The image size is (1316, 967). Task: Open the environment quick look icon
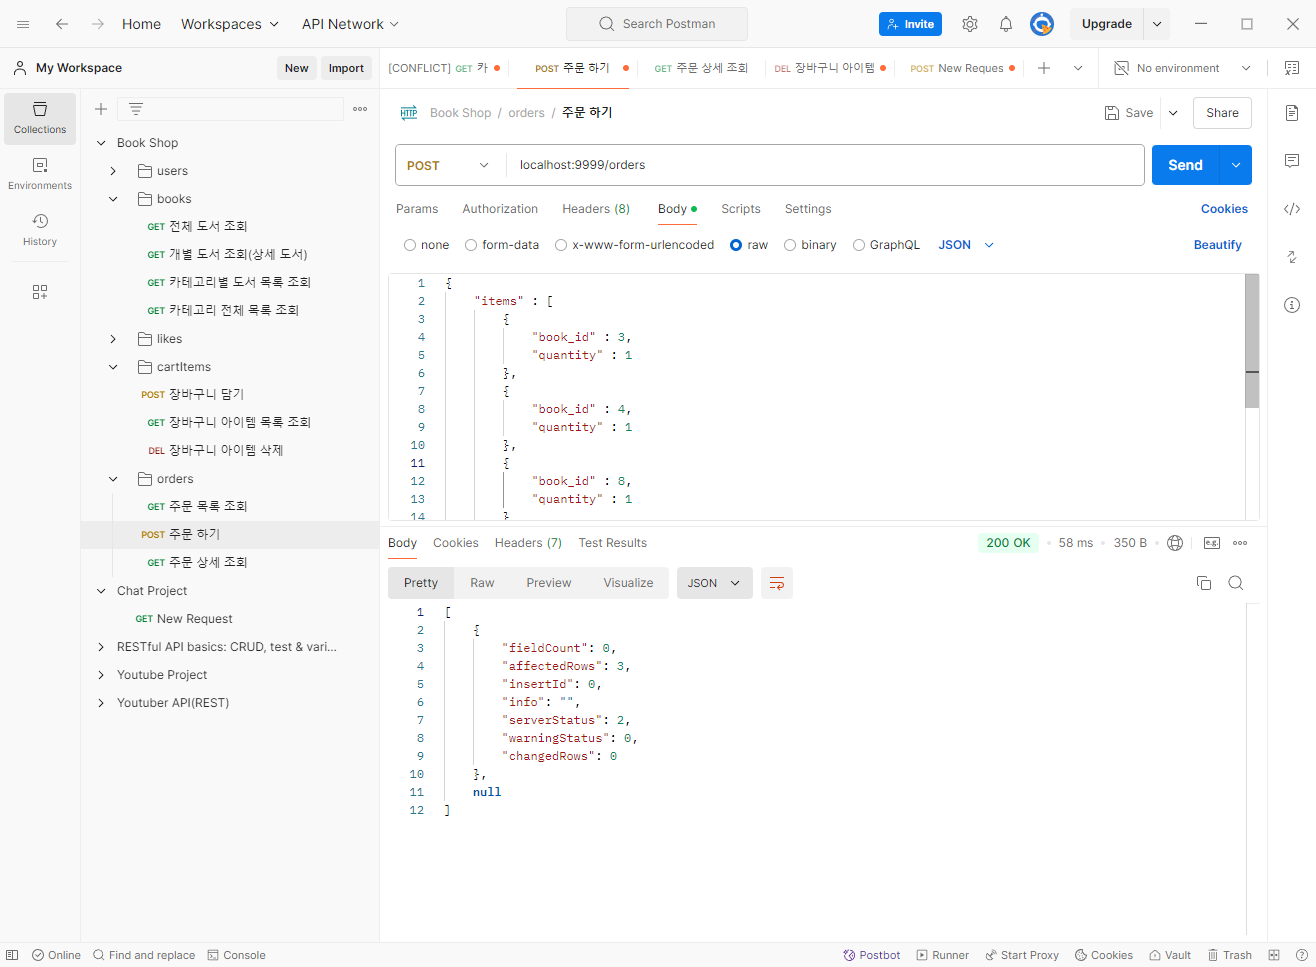(x=1292, y=68)
